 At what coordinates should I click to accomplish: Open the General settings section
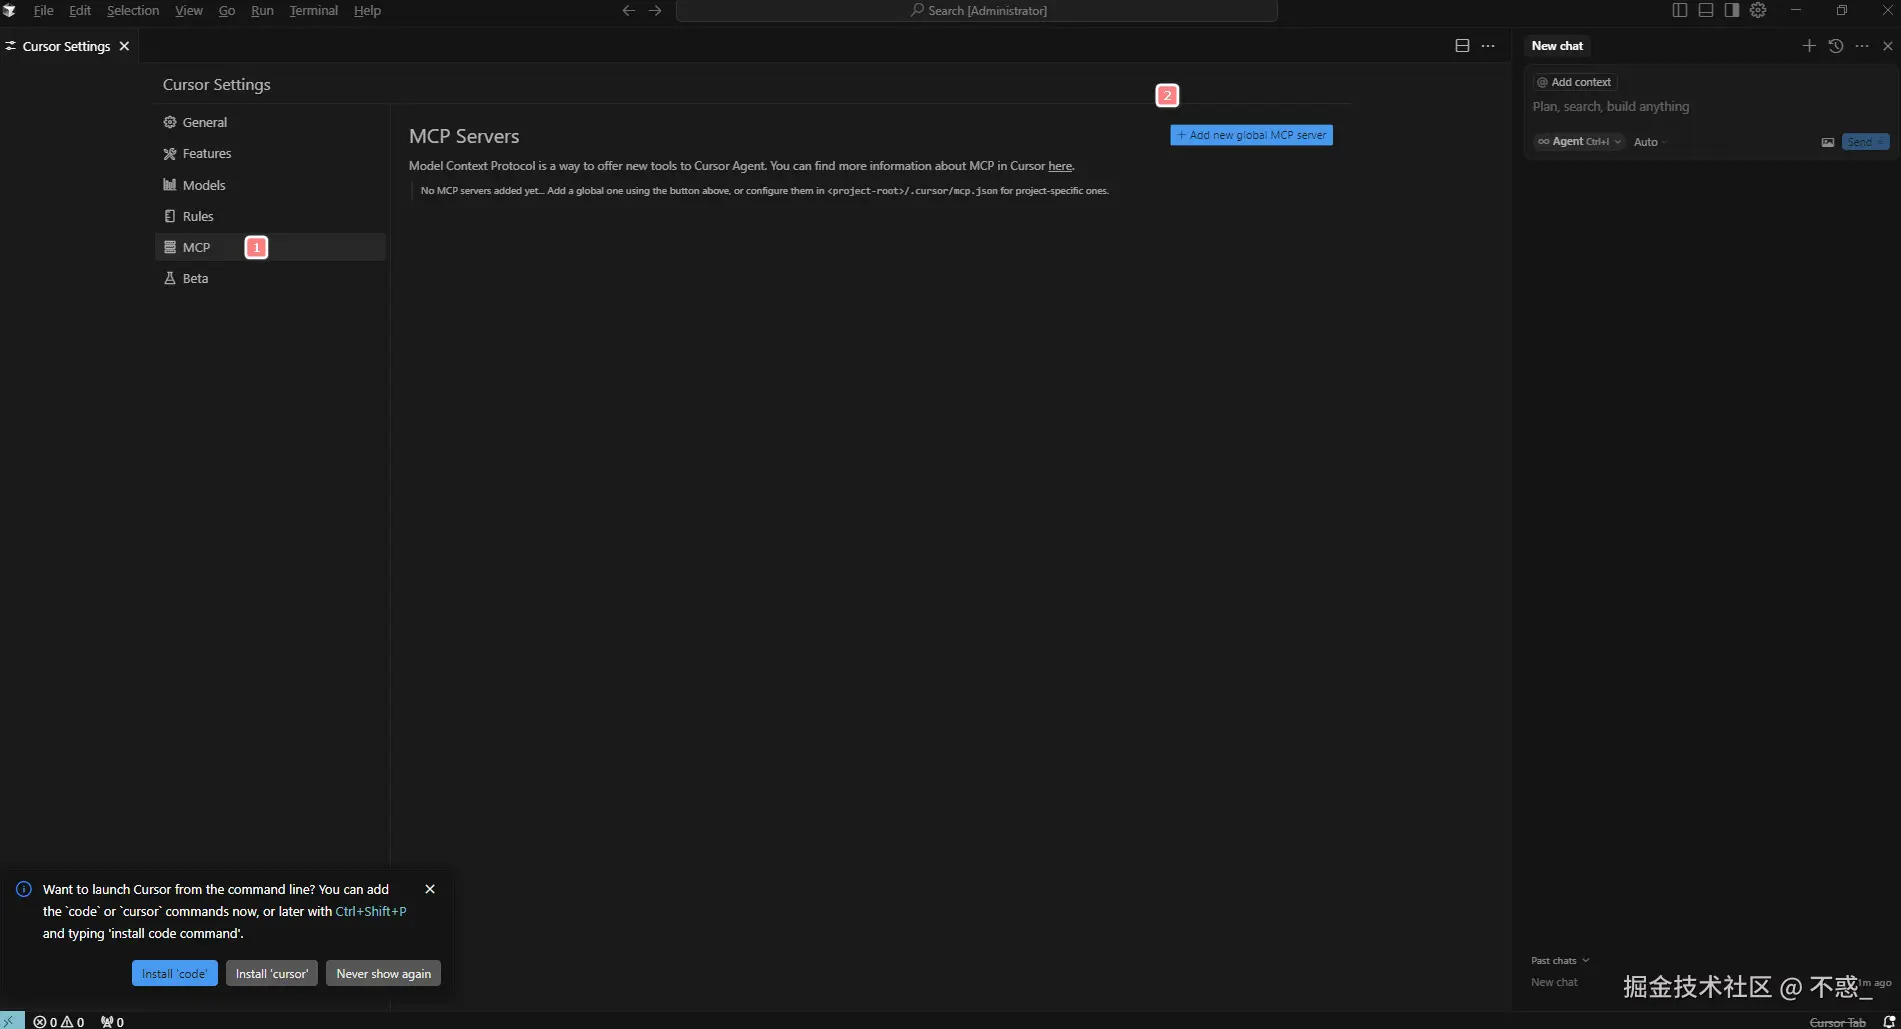(x=270, y=122)
